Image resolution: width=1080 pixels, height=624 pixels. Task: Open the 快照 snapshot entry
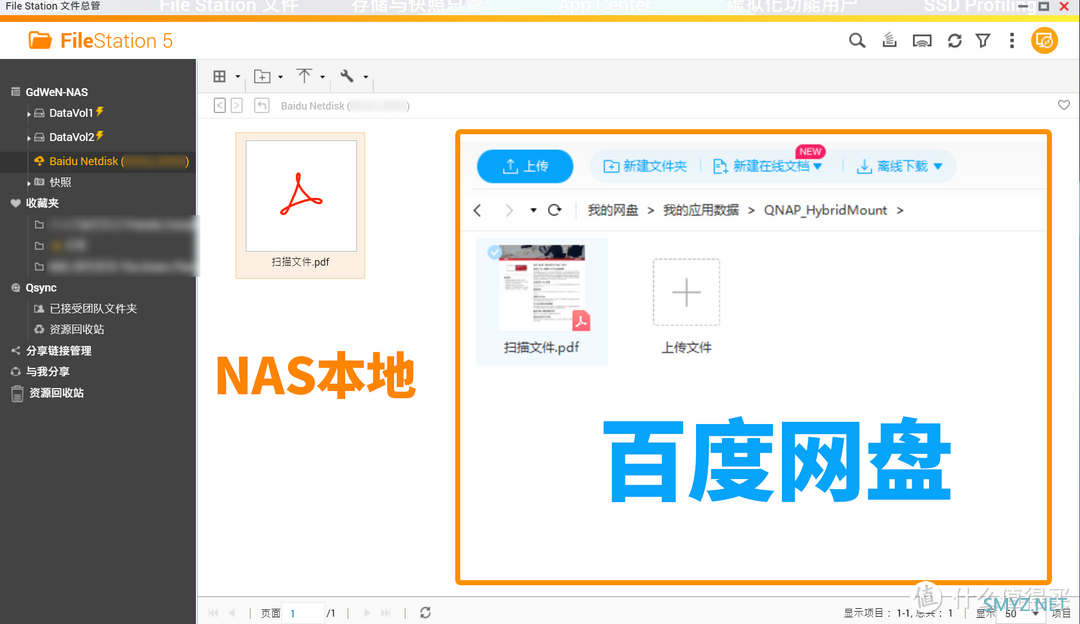click(60, 182)
